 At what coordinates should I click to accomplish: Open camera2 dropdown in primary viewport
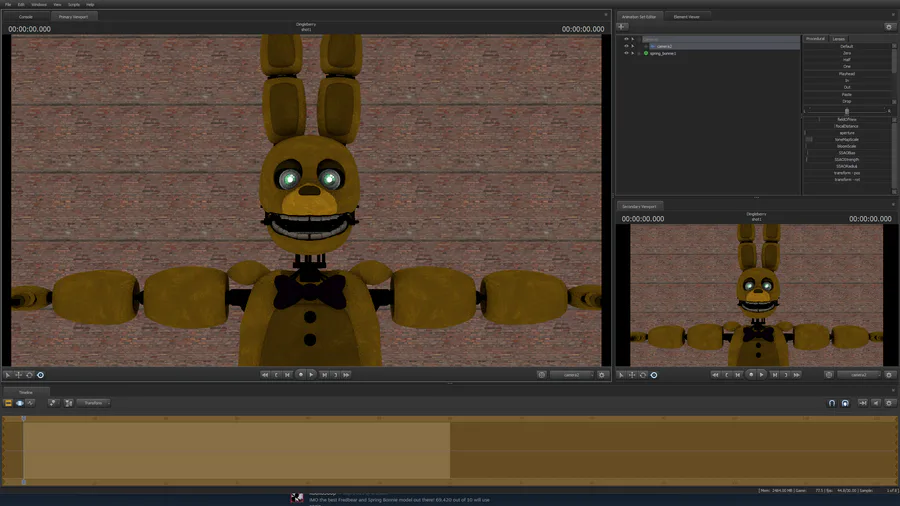click(x=572, y=375)
